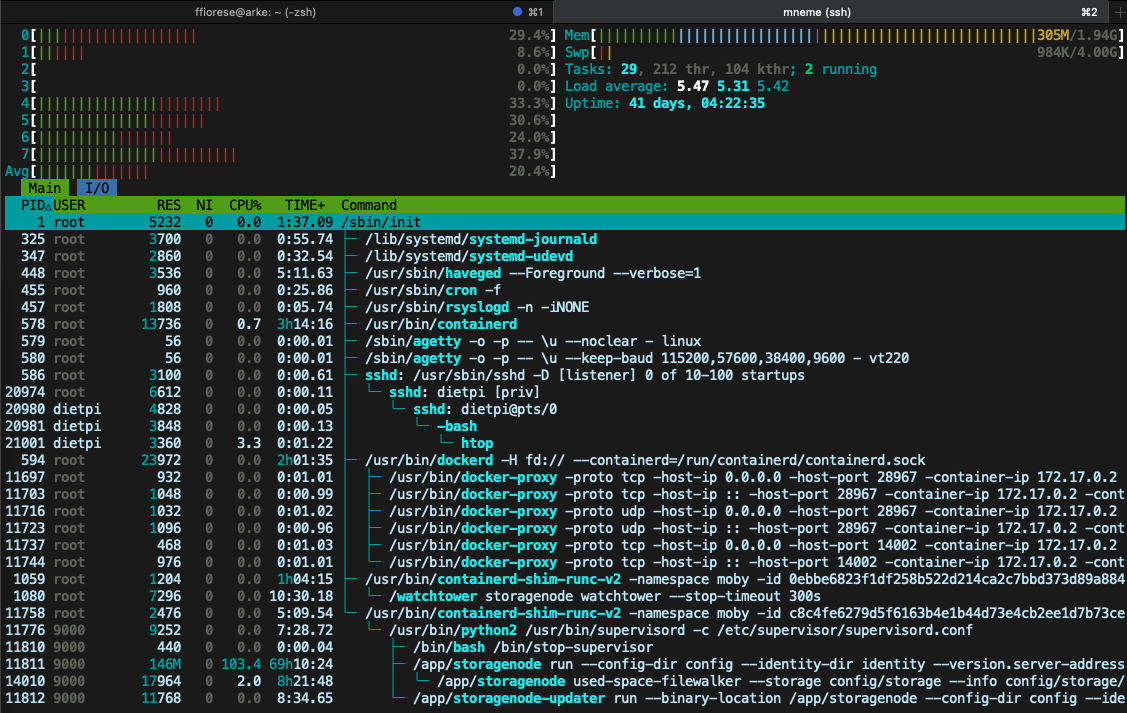Open the htop I/O tab

[x=97, y=188]
